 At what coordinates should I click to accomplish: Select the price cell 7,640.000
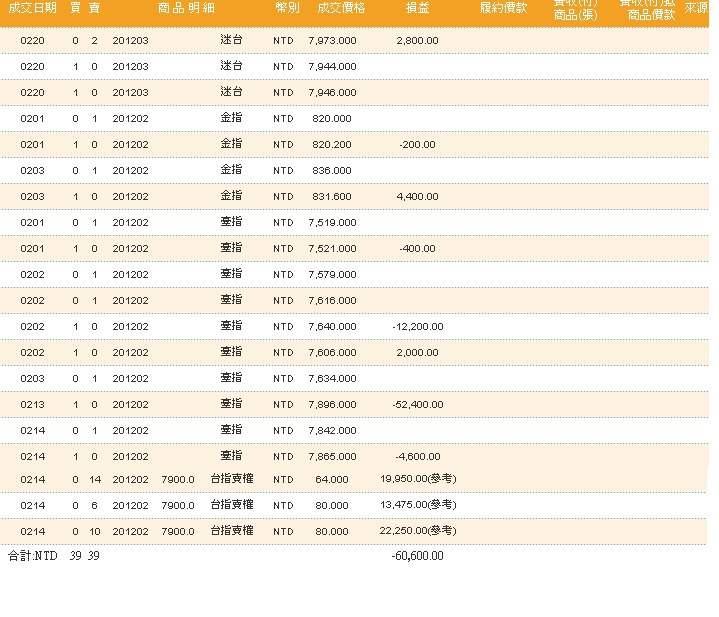point(332,326)
